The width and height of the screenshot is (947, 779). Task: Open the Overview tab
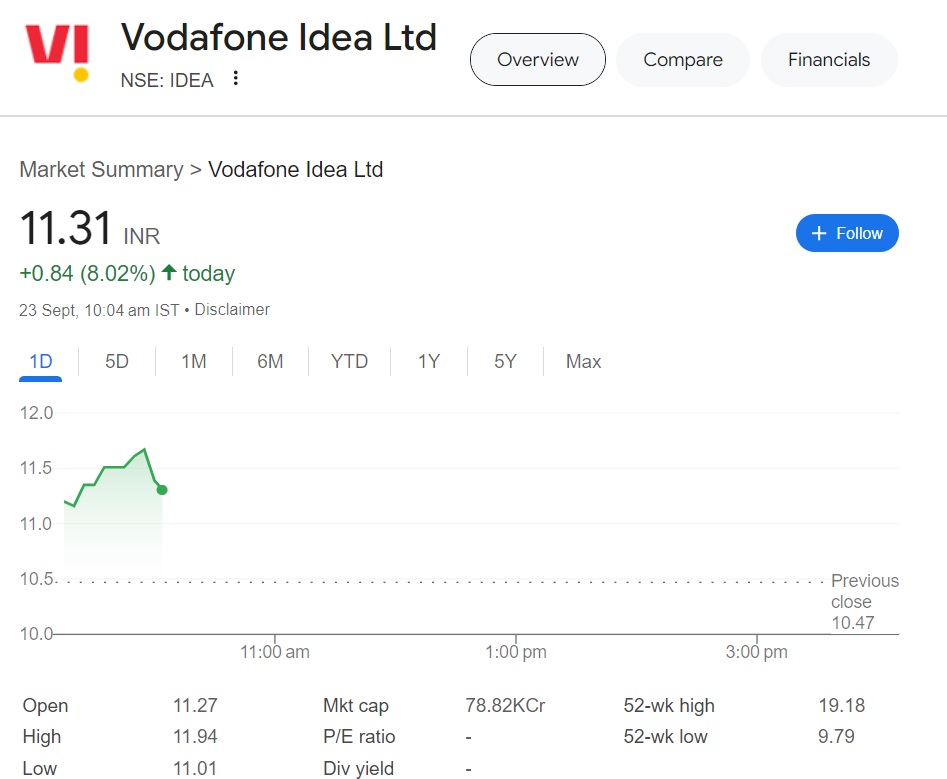pos(538,60)
